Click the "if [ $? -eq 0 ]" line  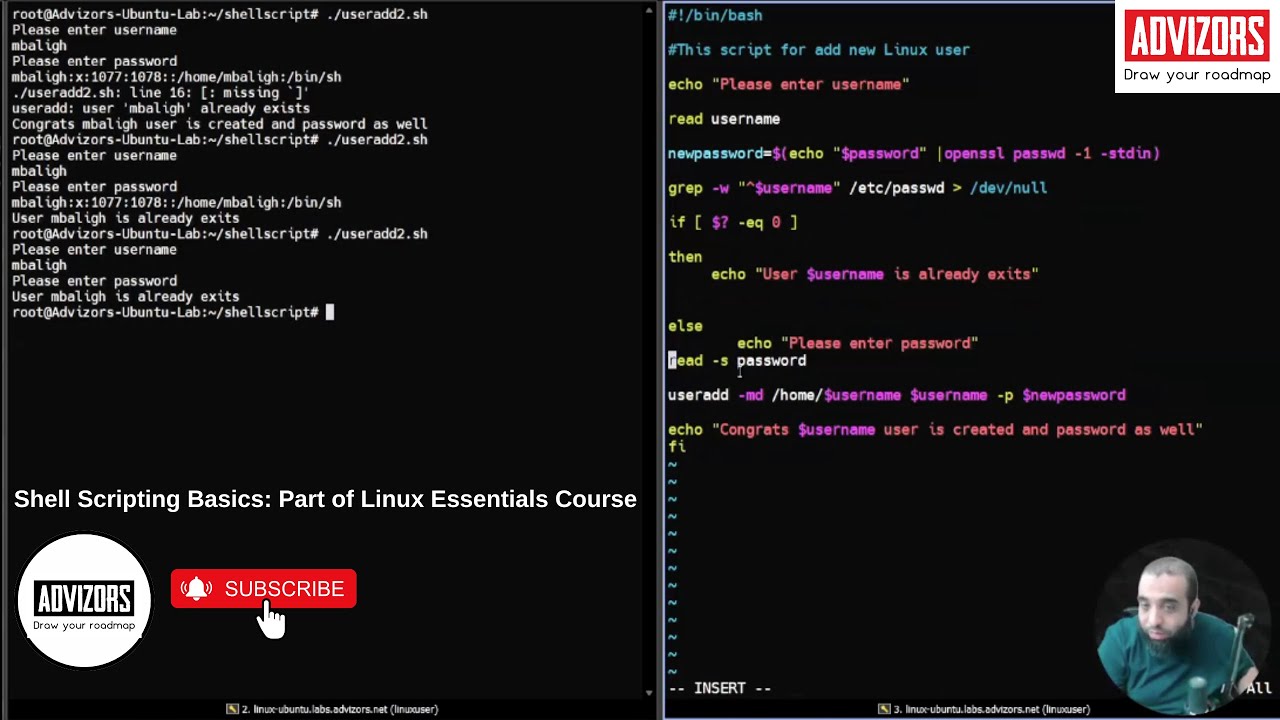pyautogui.click(x=732, y=222)
